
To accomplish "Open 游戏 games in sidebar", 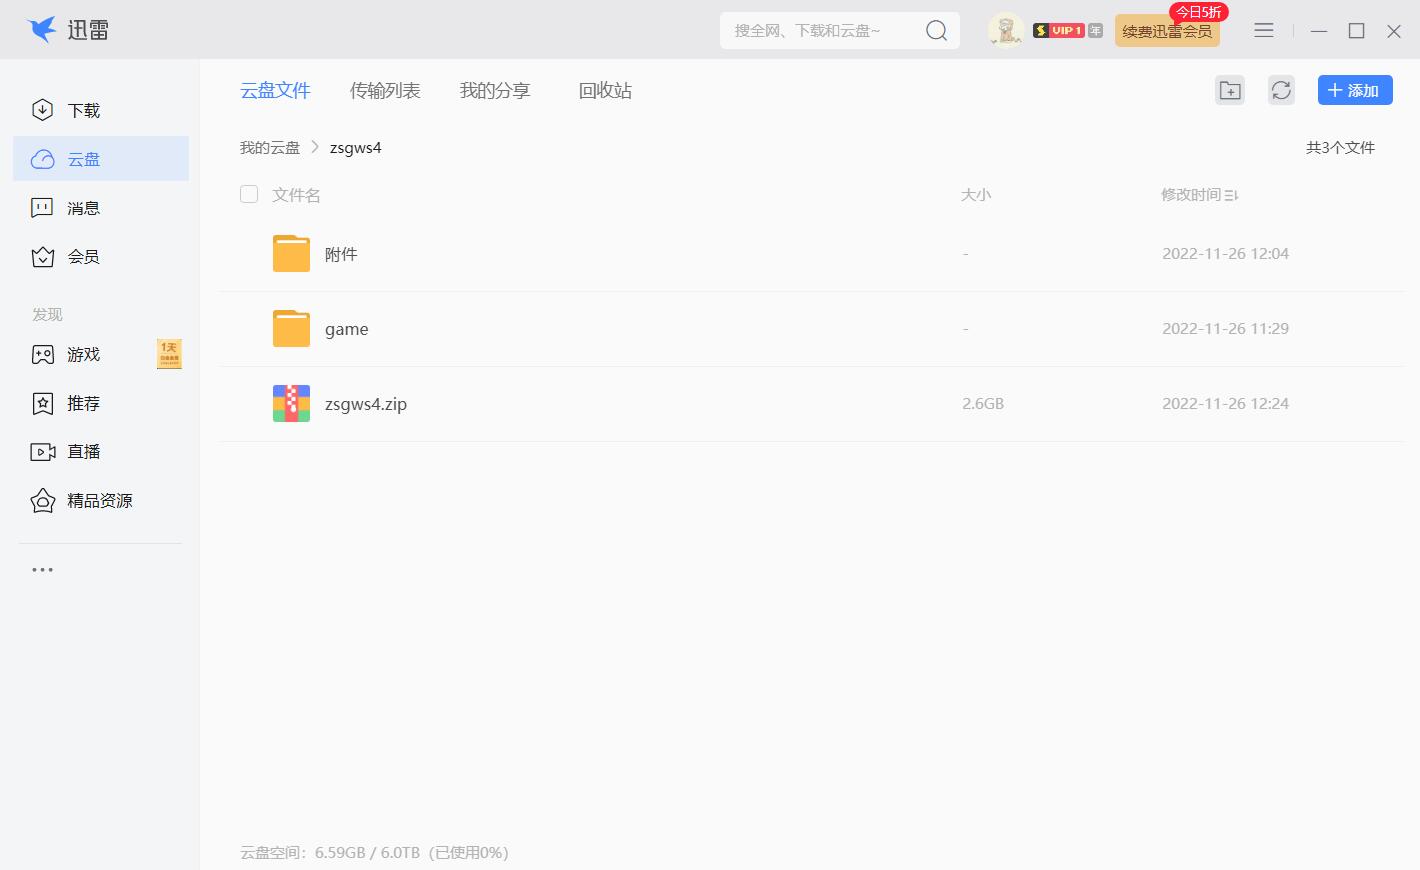I will tap(84, 354).
